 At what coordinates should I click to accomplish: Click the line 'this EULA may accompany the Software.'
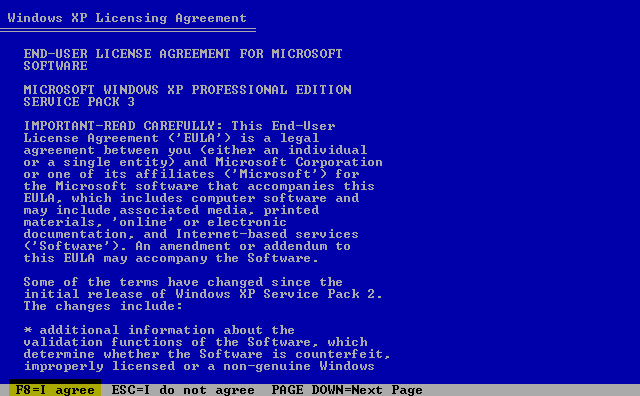pyautogui.click(x=171, y=258)
